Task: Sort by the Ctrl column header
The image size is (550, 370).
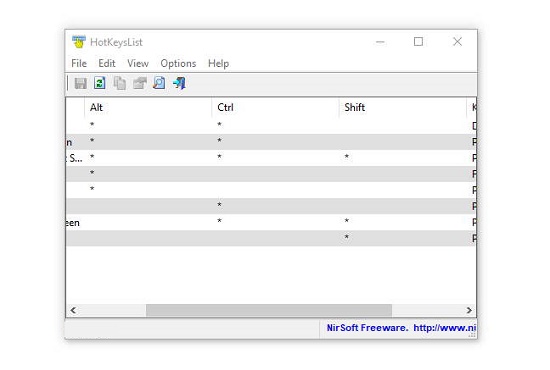Action: tap(275, 107)
